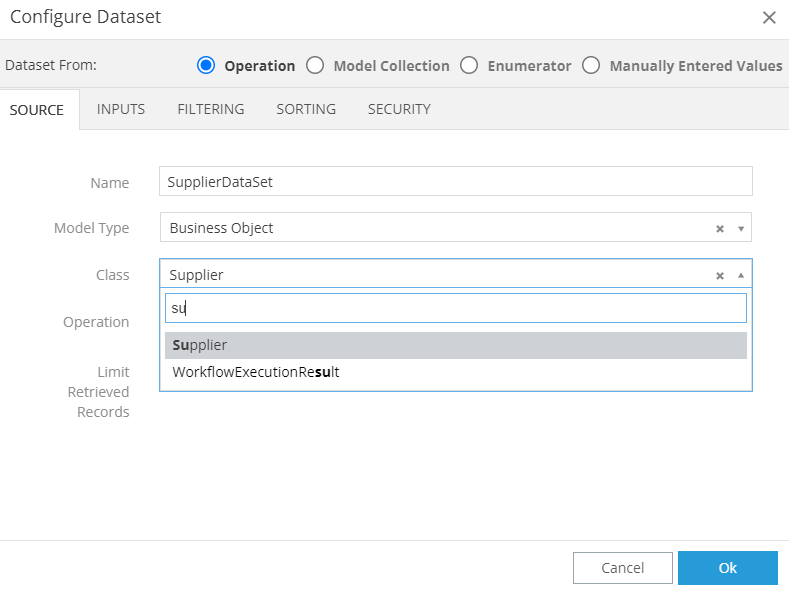
Task: Switch to the SOURCE tab
Action: coord(37,109)
